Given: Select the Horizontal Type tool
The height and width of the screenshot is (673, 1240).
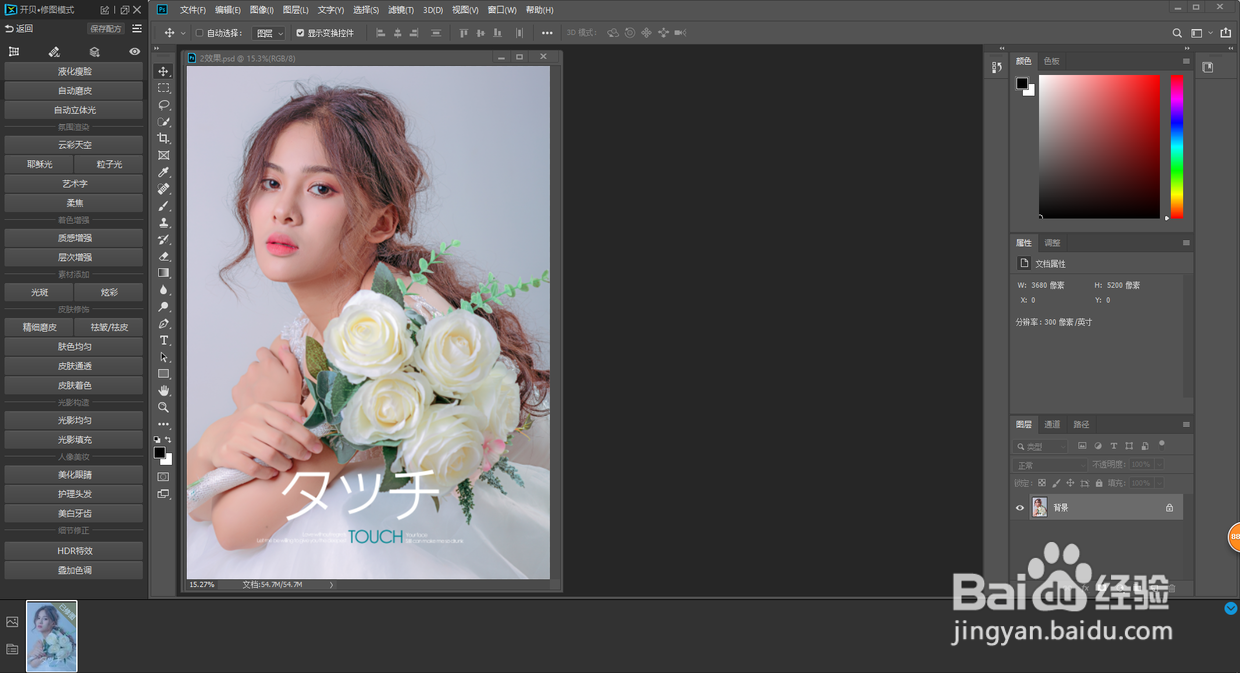Looking at the screenshot, I should click(164, 341).
